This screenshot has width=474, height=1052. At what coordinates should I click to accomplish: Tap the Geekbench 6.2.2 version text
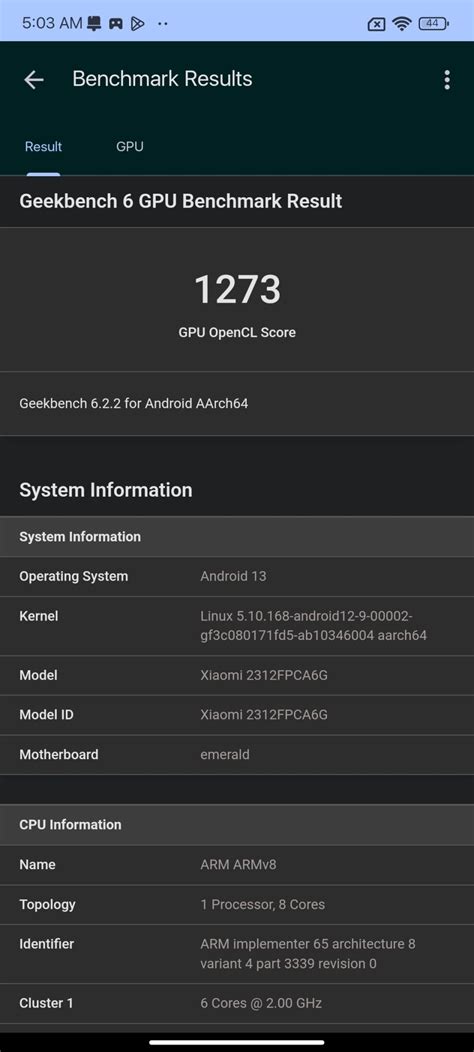click(x=134, y=404)
